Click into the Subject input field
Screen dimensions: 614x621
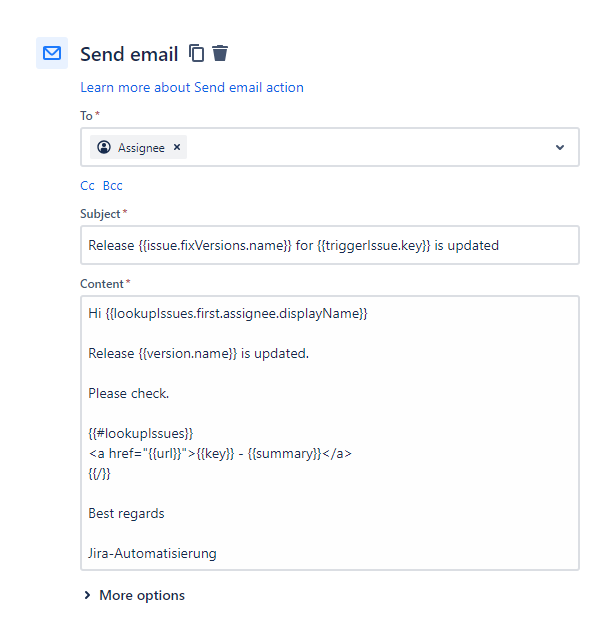330,245
